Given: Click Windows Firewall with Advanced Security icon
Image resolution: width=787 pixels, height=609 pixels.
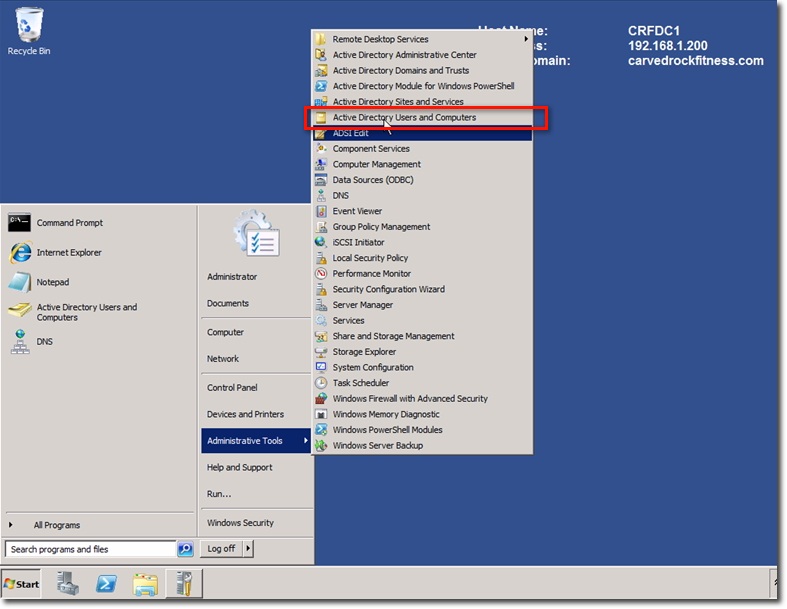Looking at the screenshot, I should coord(321,399).
